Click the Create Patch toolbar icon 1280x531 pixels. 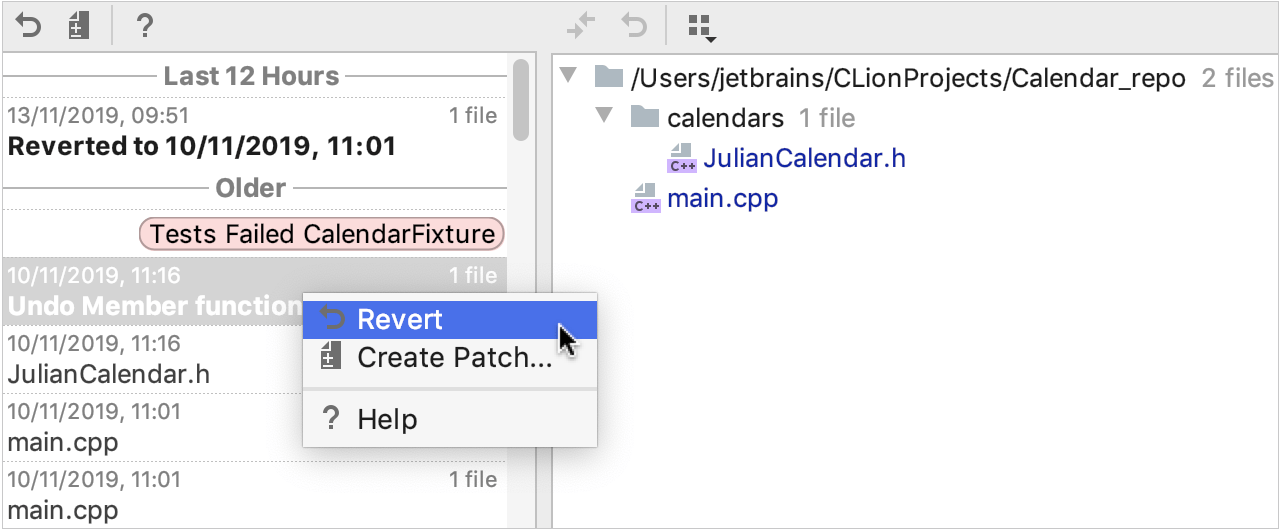pyautogui.click(x=79, y=26)
